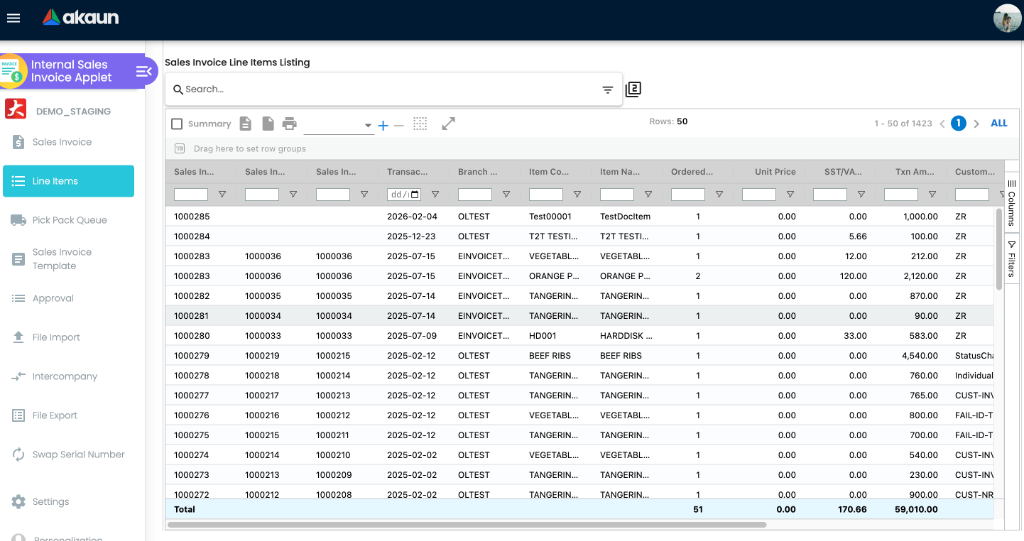
Task: Open filter menu for Branch column
Action: pyautogui.click(x=506, y=195)
